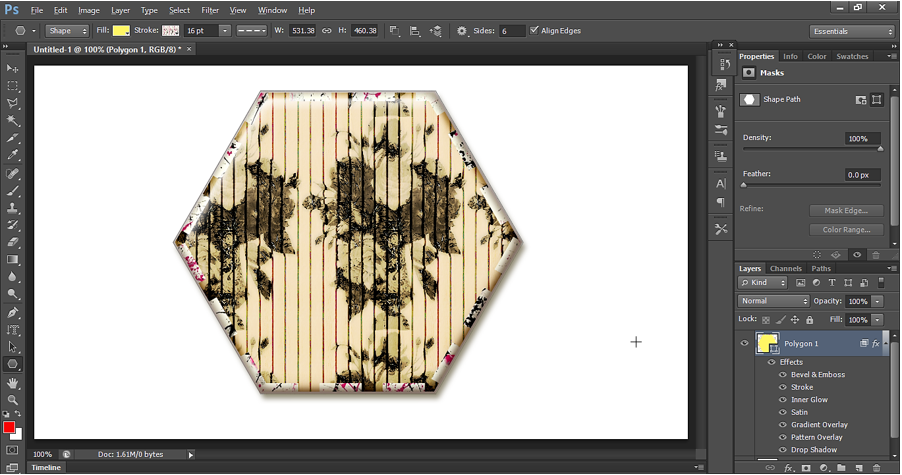902x475 pixels.
Task: Open the Essentials workspace dropdown
Action: tap(852, 32)
